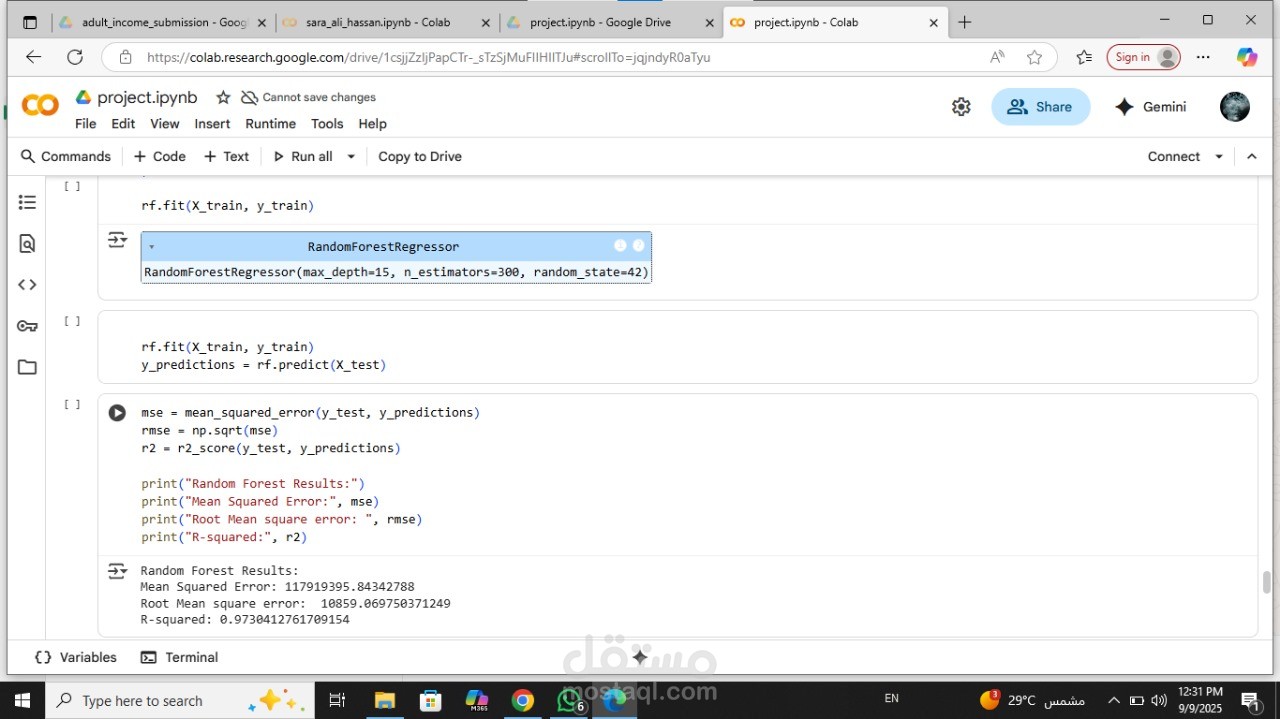This screenshot has width=1280, height=719.
Task: Click taskbar search box
Action: point(180,700)
